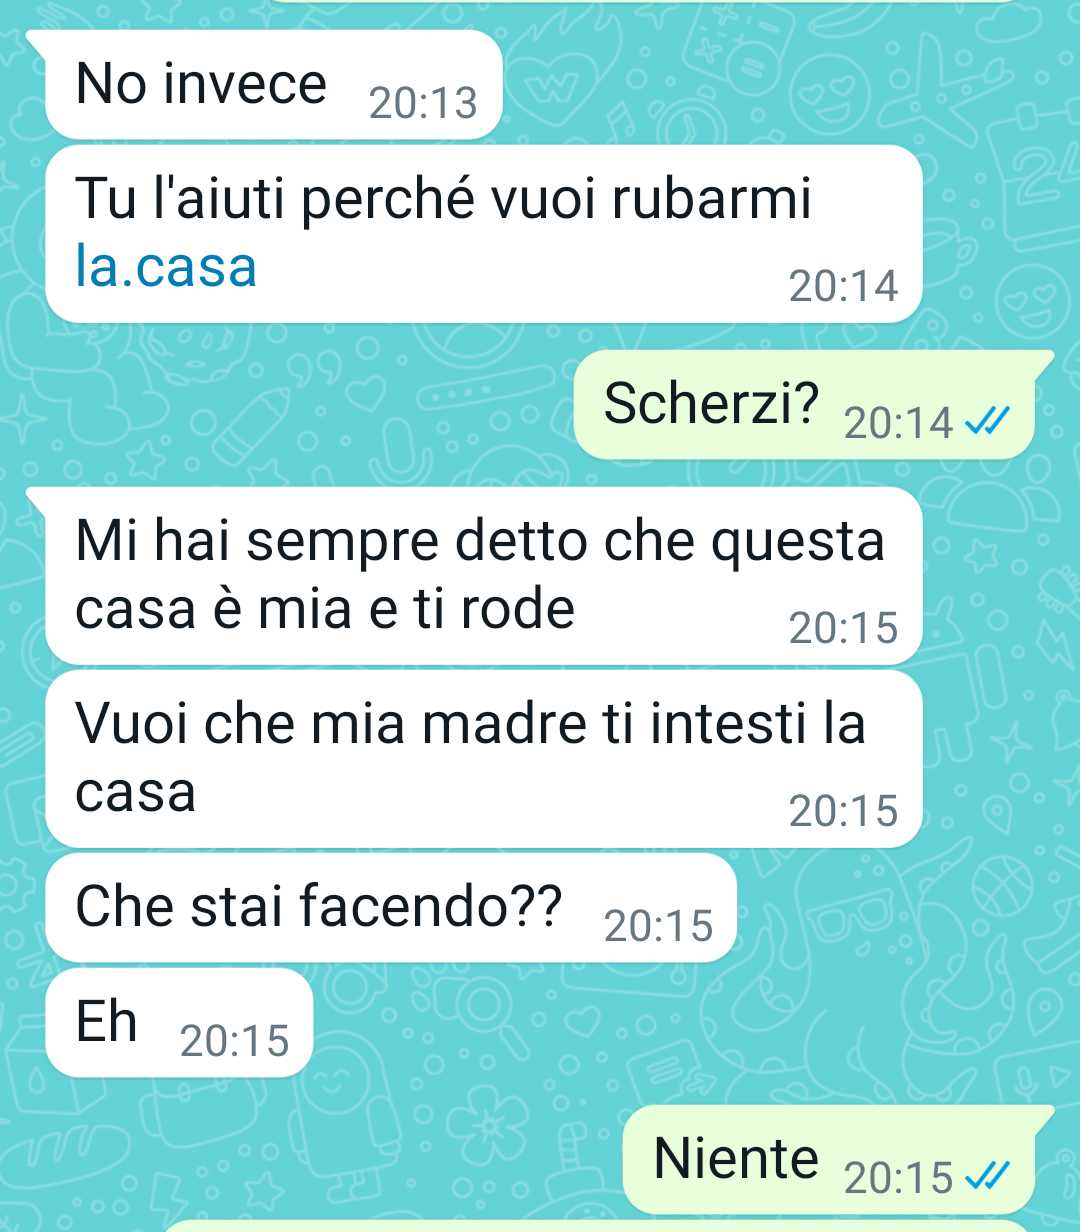Viewport: 1080px width, 1232px height.
Task: Tap the 20:13 timestamp on No invece
Action: pos(423,103)
